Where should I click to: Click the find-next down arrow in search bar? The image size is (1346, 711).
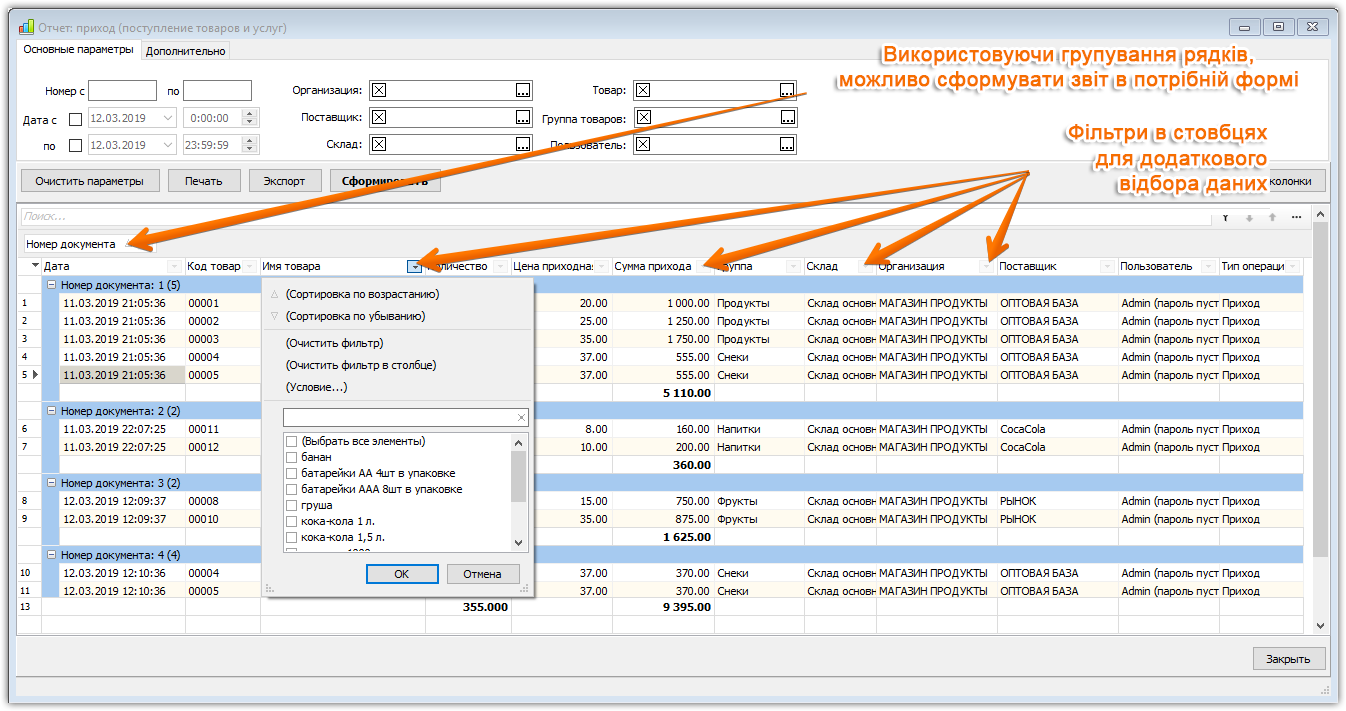tap(1248, 216)
